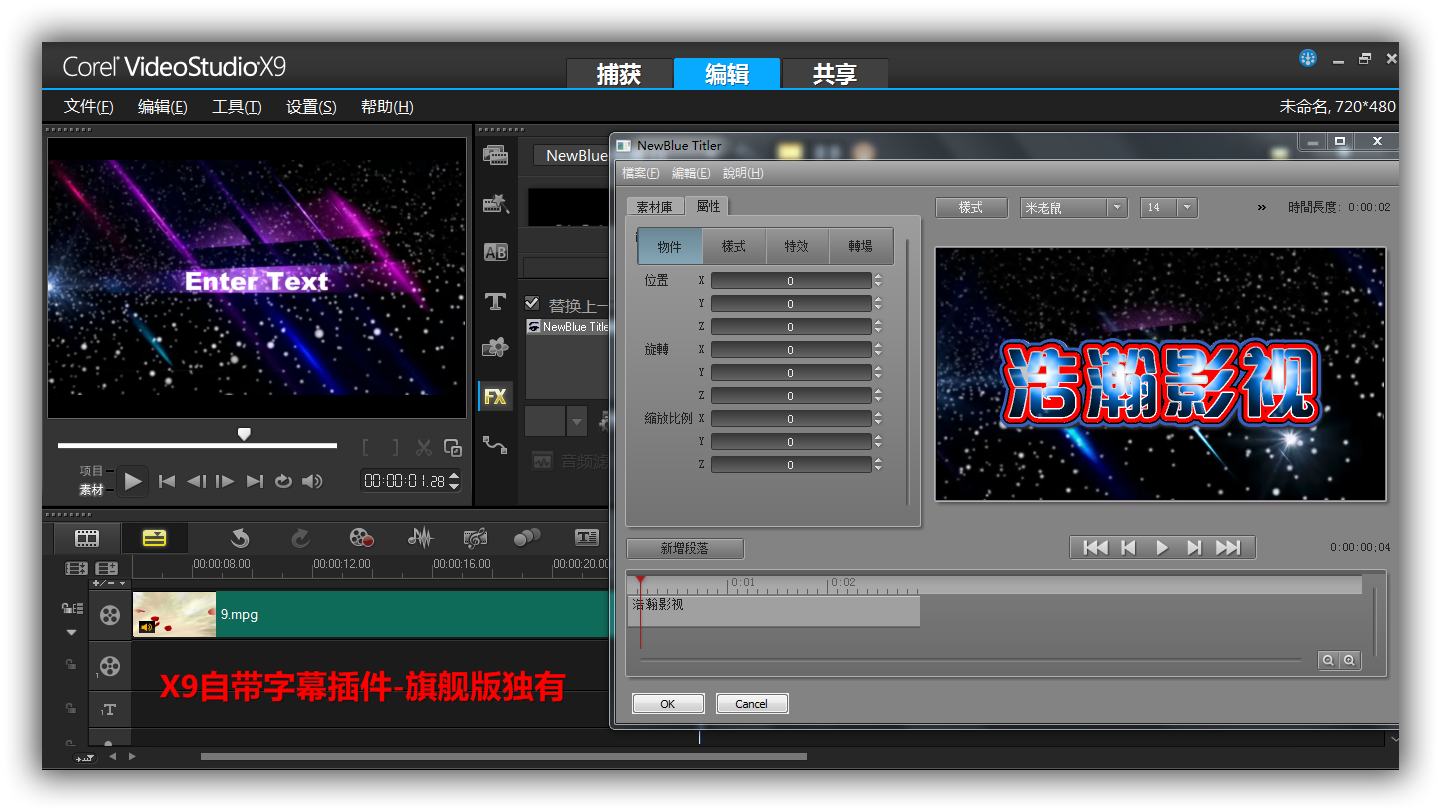
Task: Open the font size 14 dropdown
Action: pyautogui.click(x=1187, y=207)
